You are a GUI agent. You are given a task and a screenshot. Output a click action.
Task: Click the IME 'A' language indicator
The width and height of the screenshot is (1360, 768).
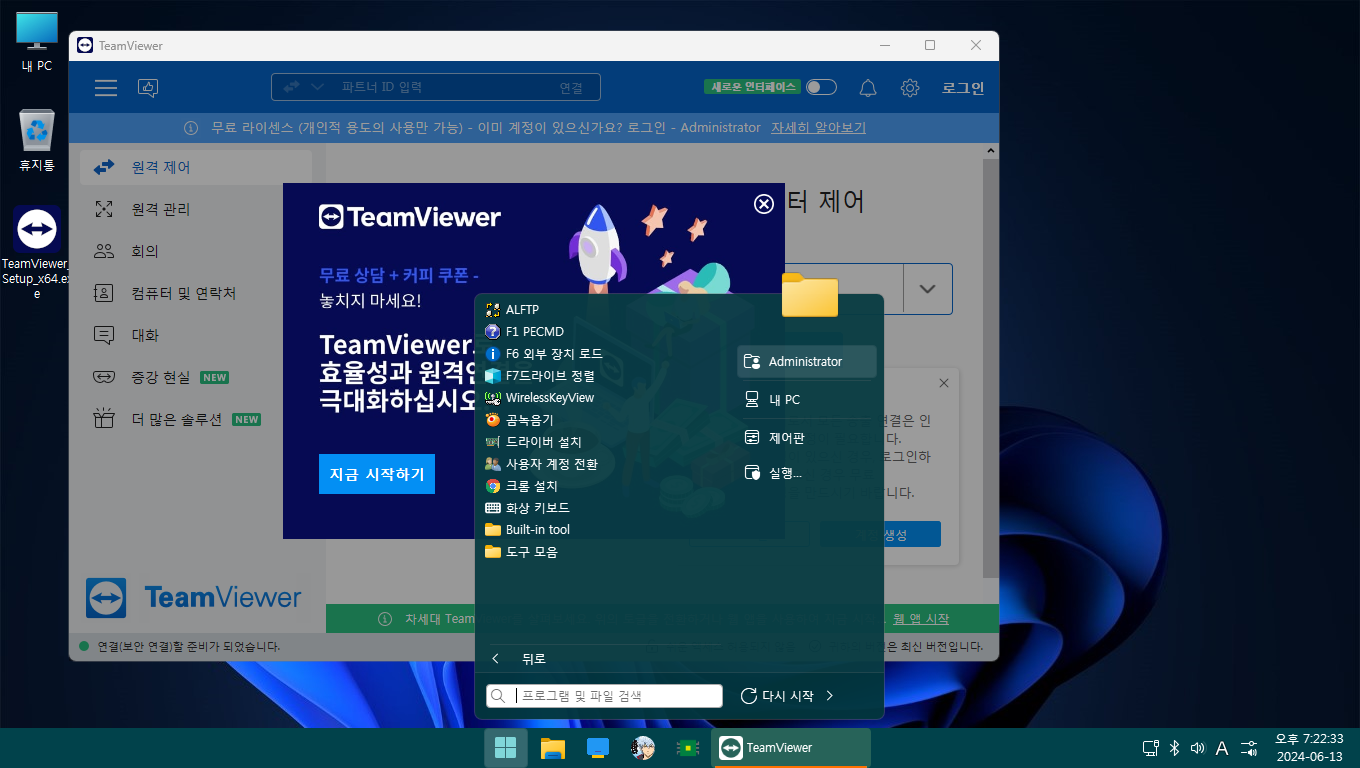[1222, 748]
